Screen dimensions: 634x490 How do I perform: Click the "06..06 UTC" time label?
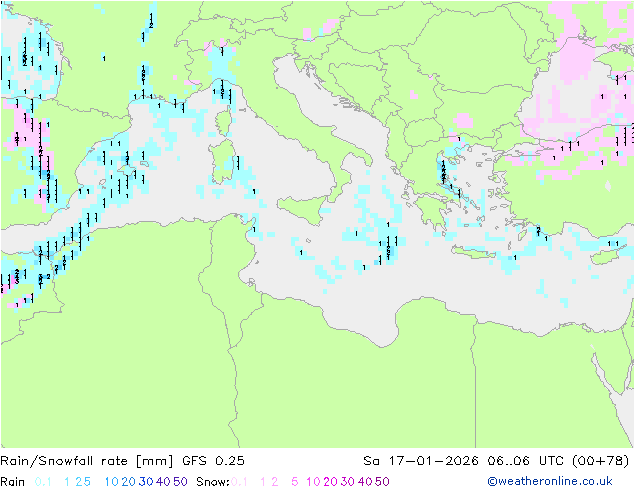pos(525,461)
